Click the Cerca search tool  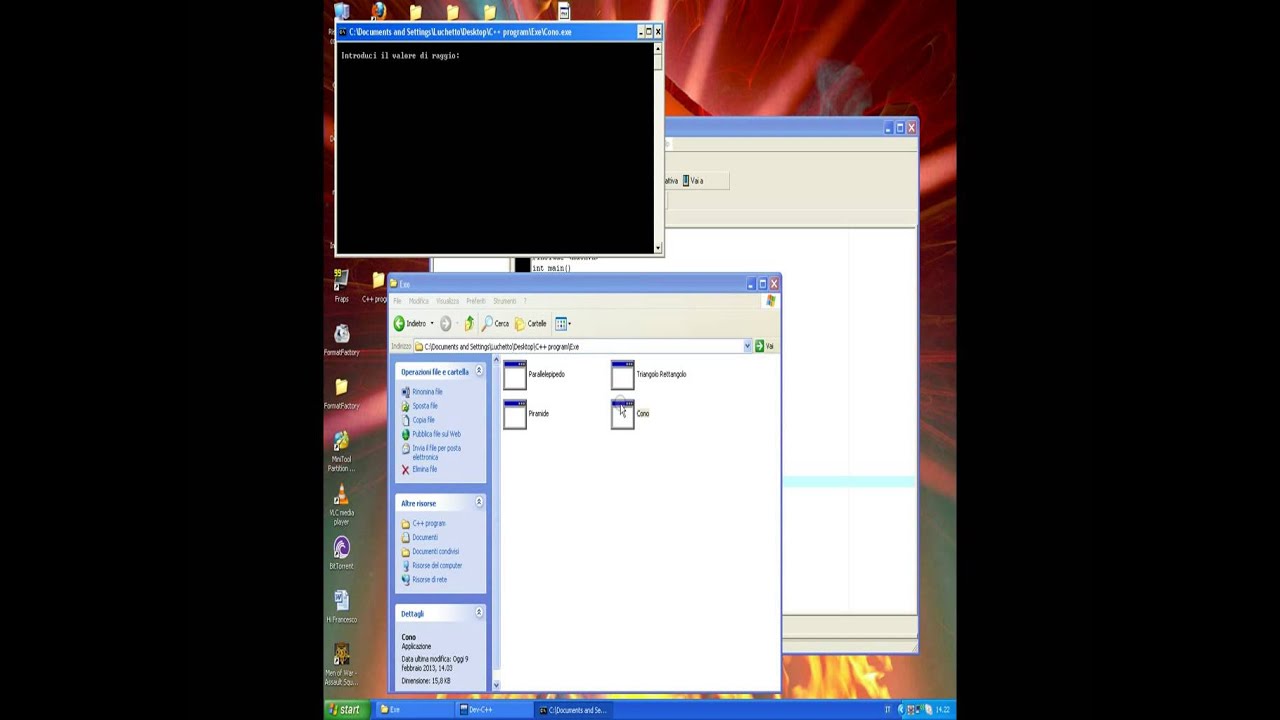[x=496, y=323]
